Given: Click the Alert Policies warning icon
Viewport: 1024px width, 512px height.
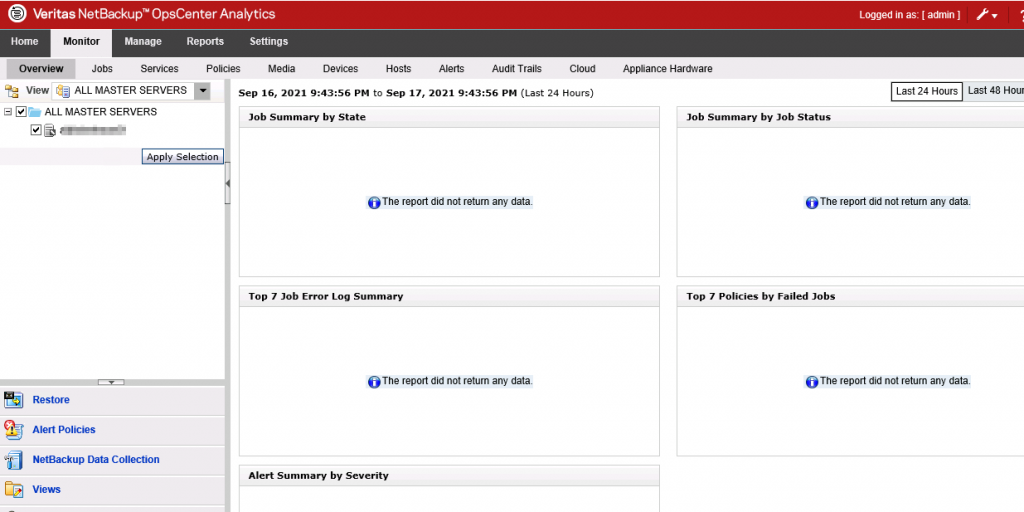Looking at the screenshot, I should [x=13, y=430].
